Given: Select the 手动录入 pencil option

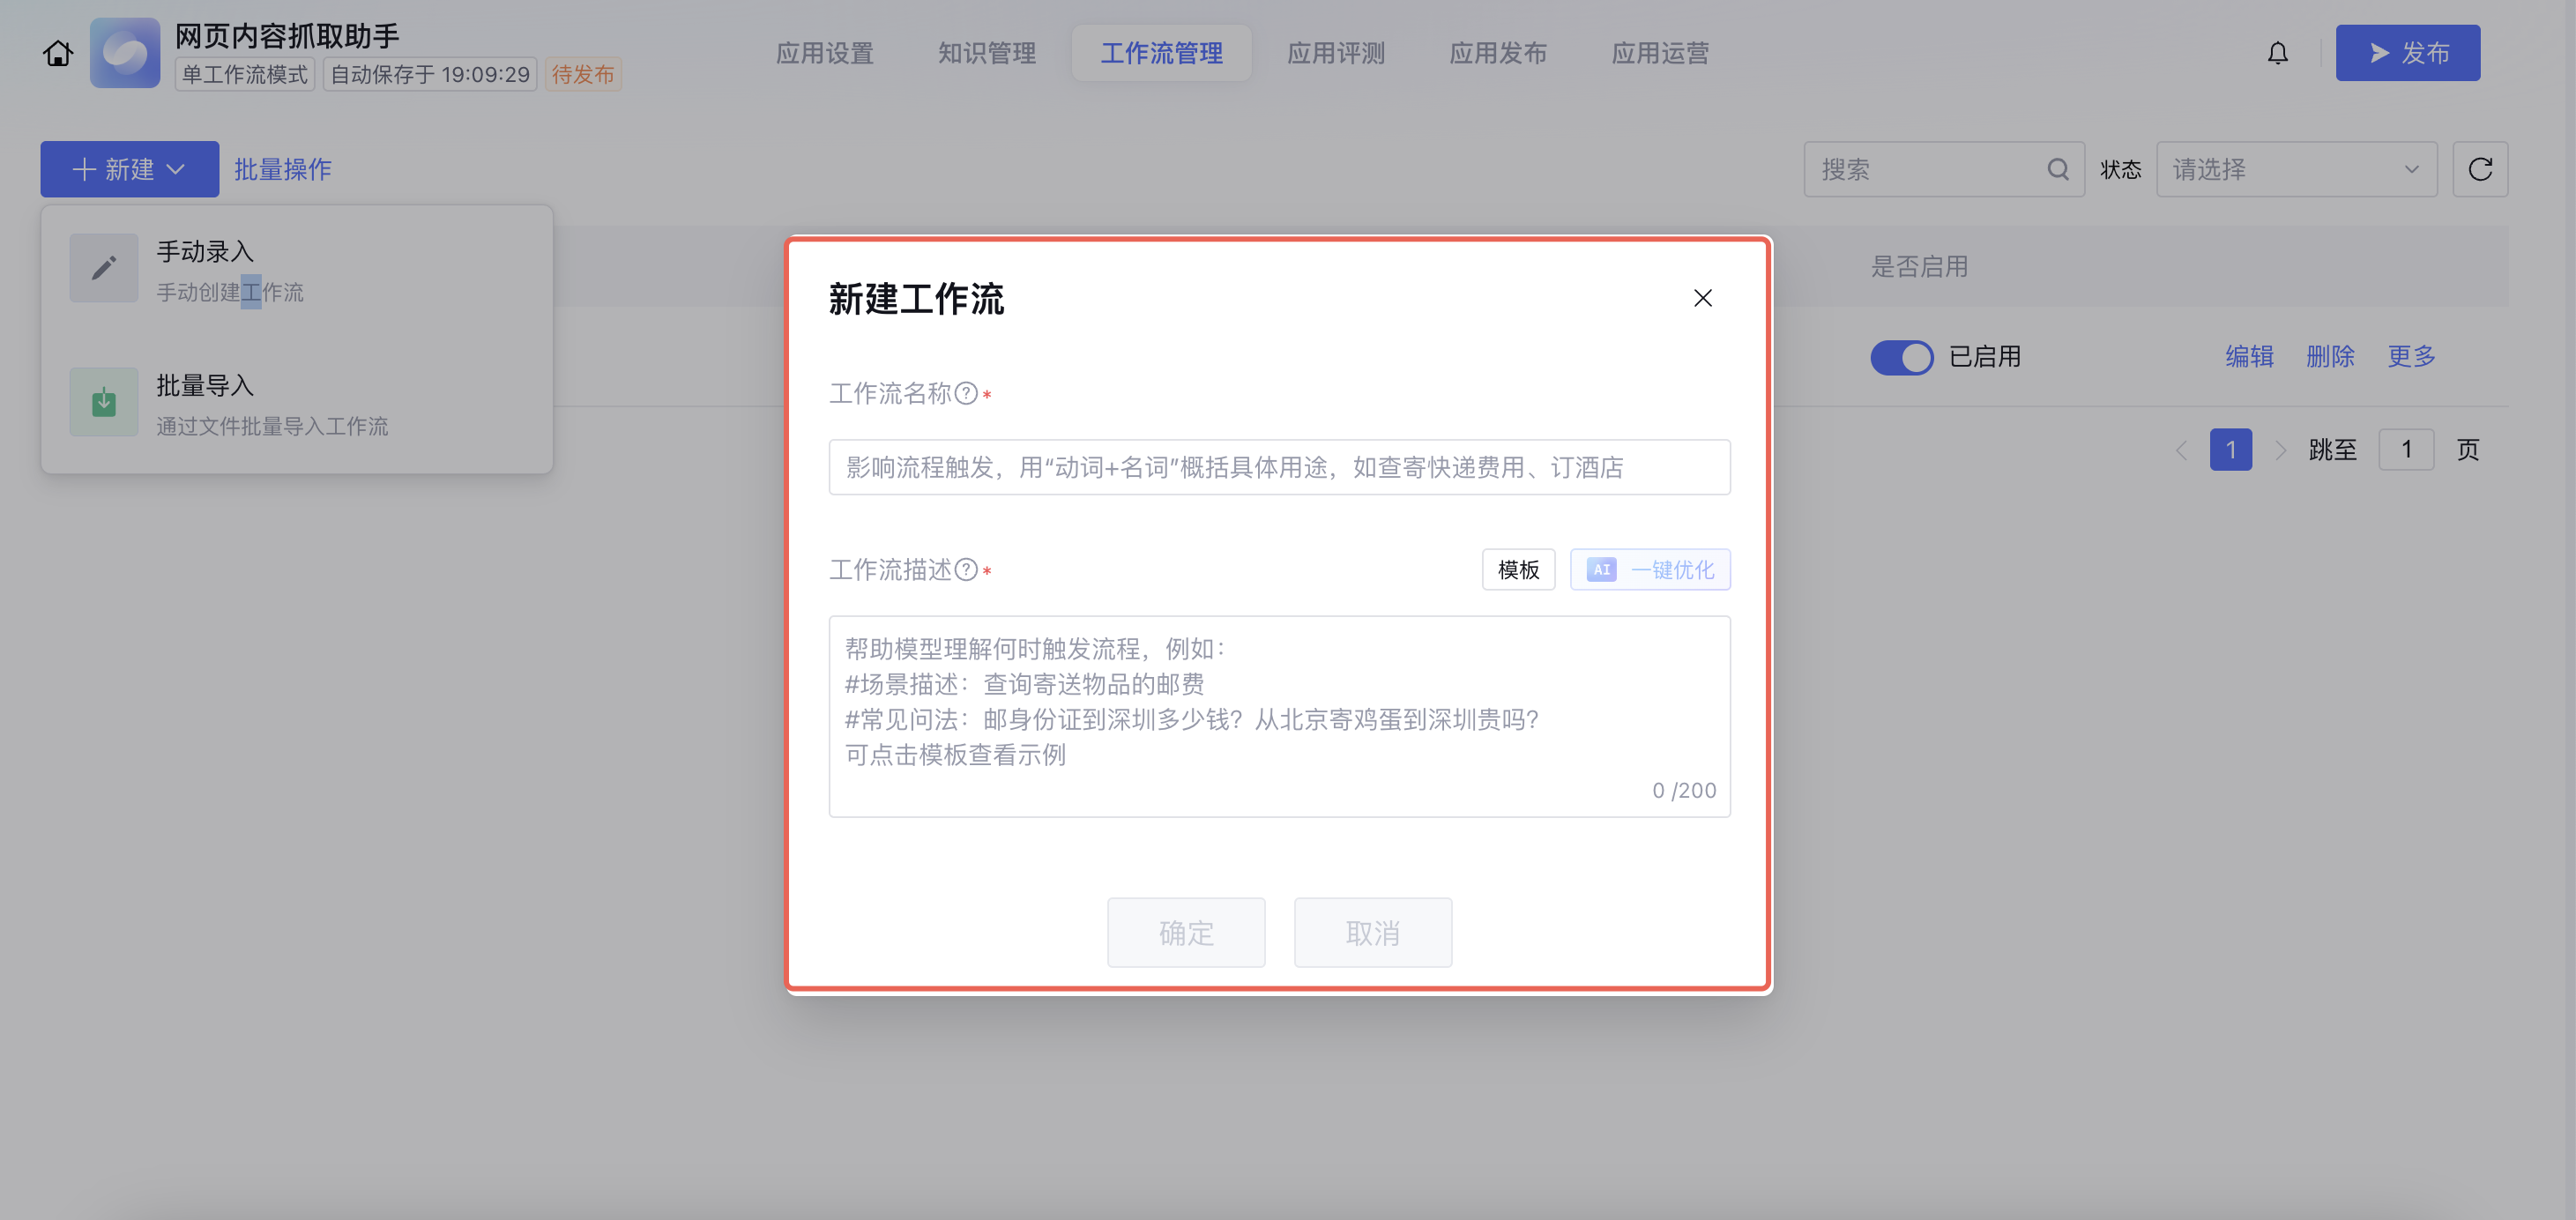Looking at the screenshot, I should [104, 268].
